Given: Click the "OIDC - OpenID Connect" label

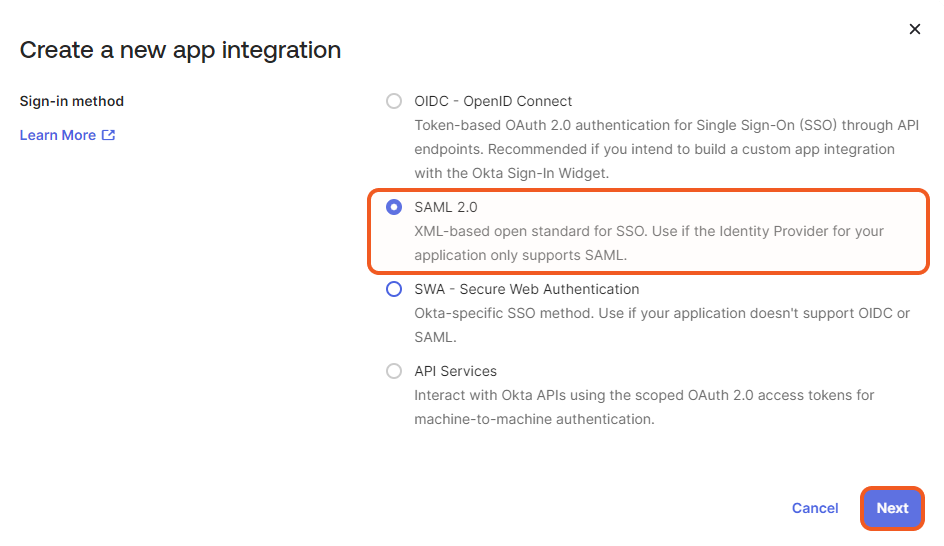Looking at the screenshot, I should 493,101.
